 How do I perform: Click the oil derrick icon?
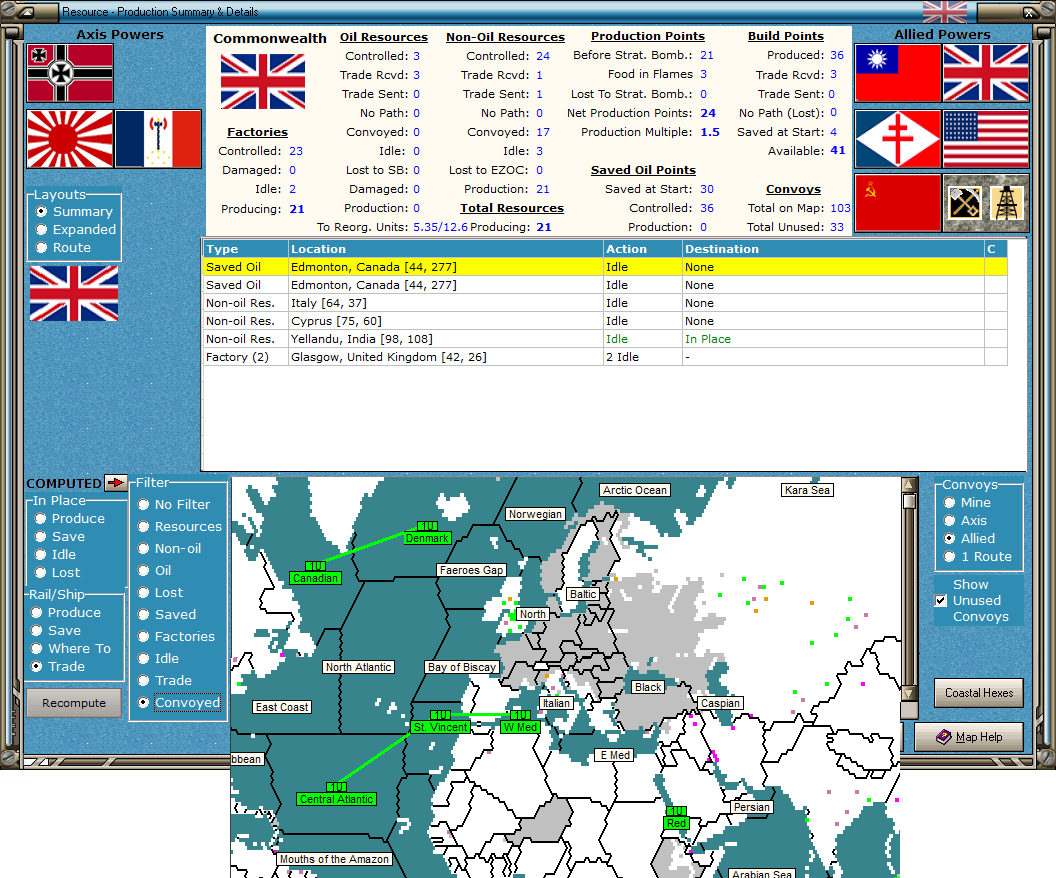[x=1007, y=203]
